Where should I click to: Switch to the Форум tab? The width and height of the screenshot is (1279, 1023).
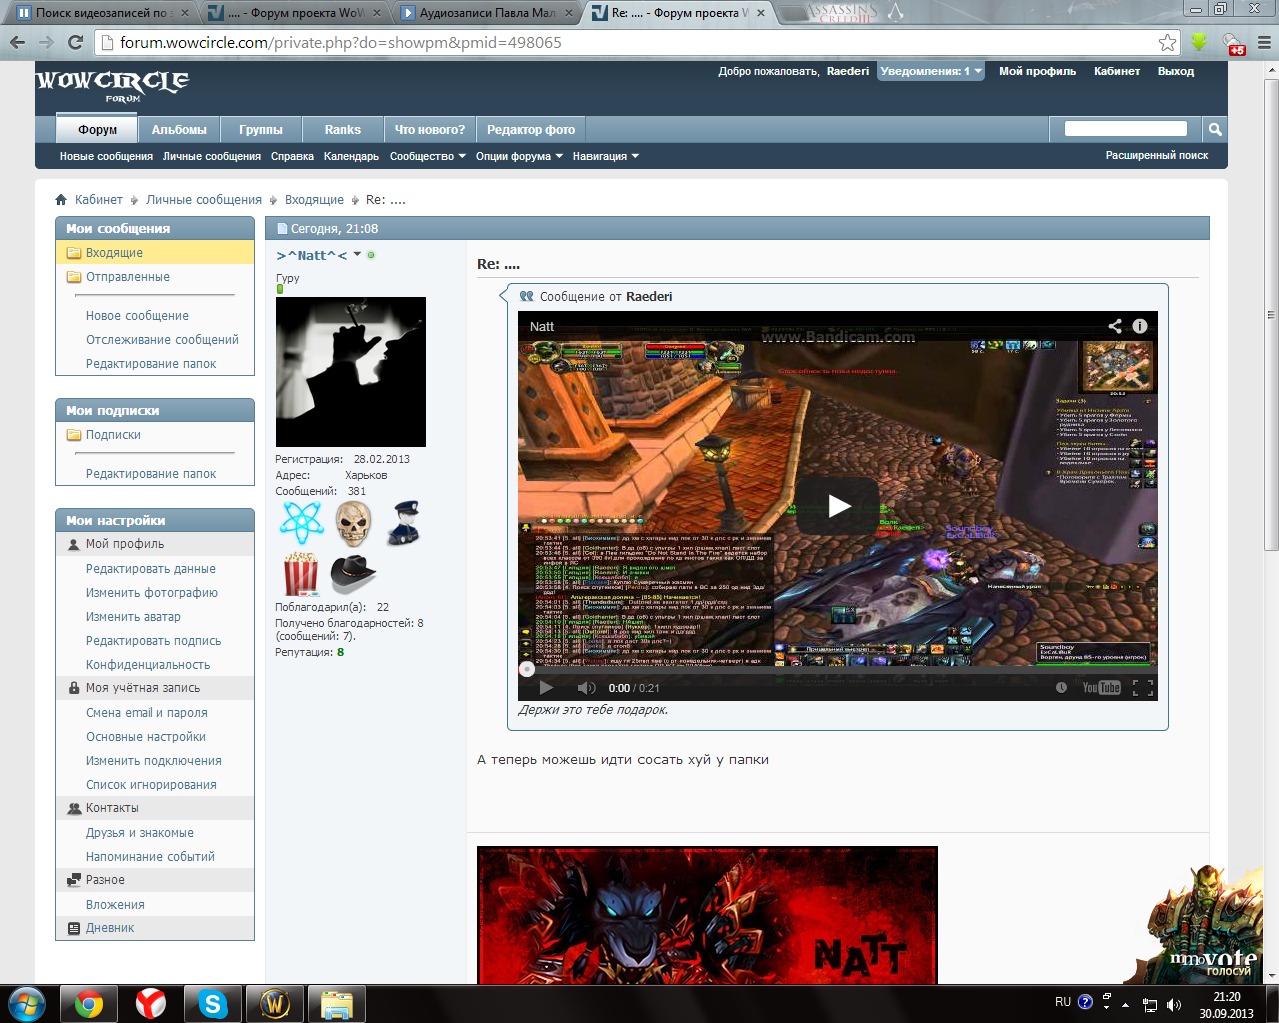coord(98,129)
